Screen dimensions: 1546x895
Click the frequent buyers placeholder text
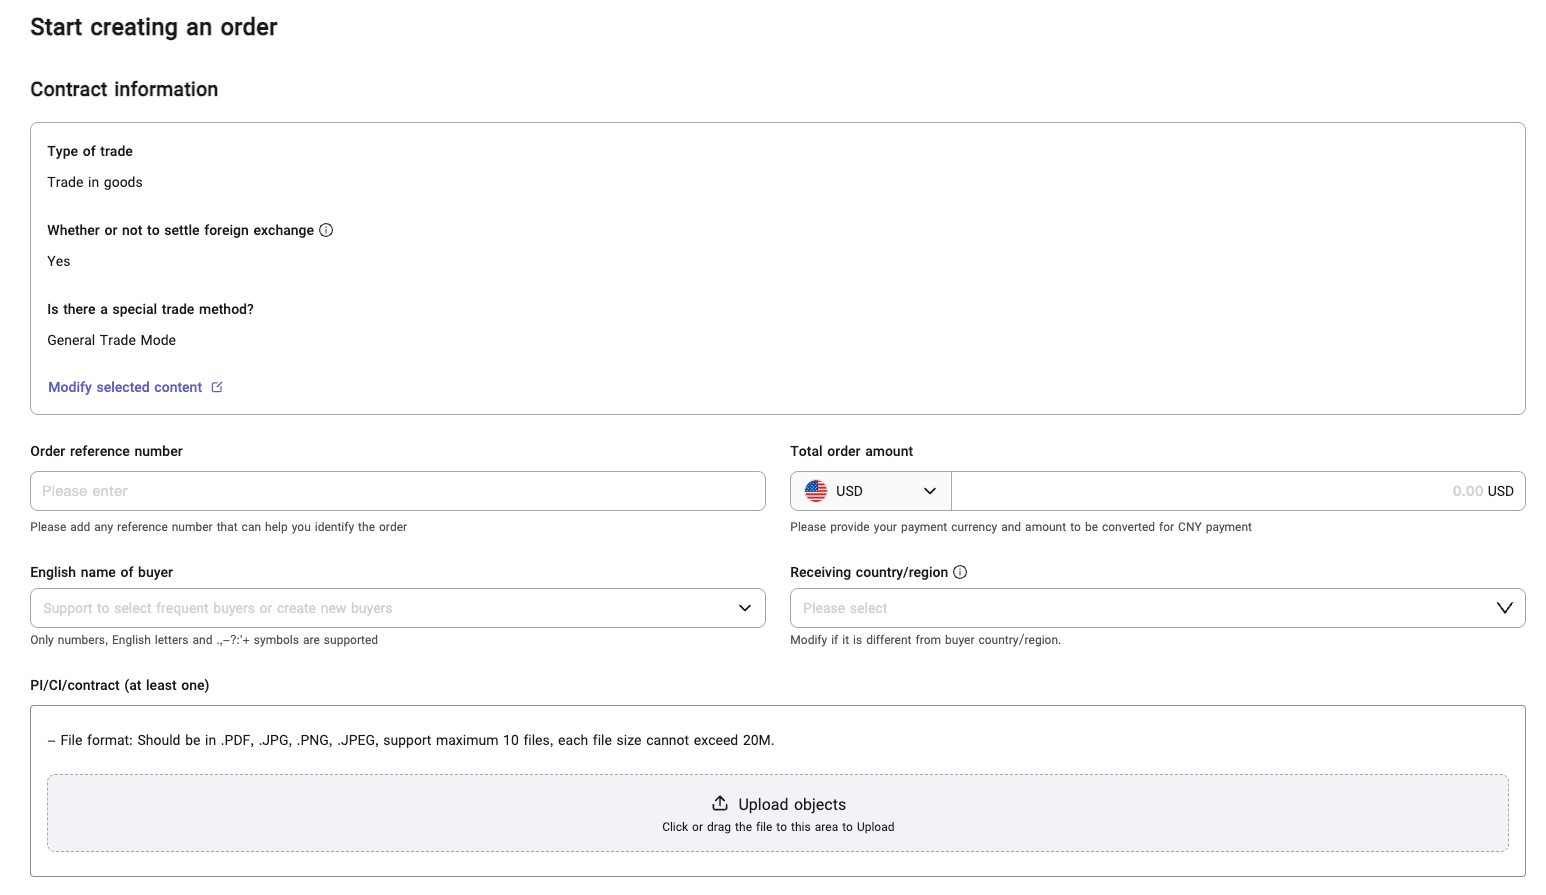218,608
